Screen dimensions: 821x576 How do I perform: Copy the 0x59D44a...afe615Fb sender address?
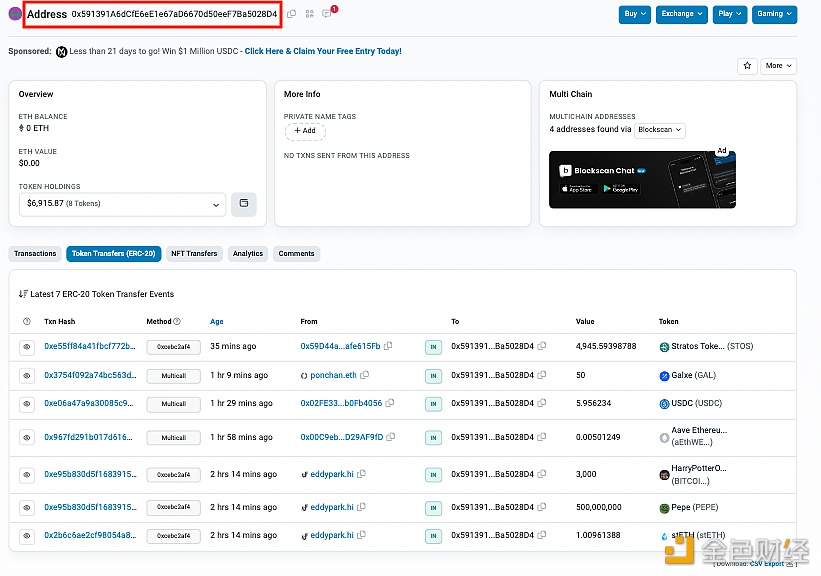pyautogui.click(x=388, y=346)
